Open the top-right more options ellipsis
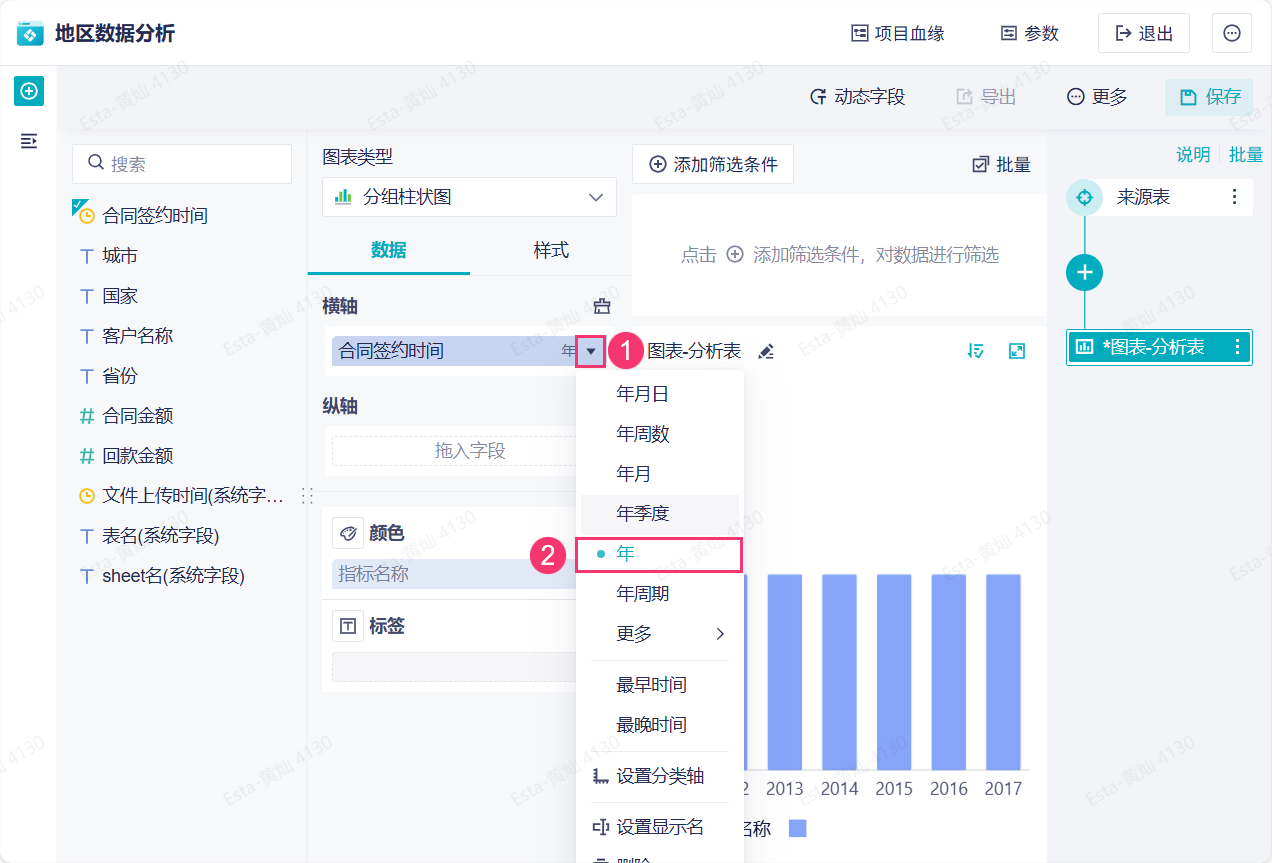This screenshot has height=863, width=1272. [x=1232, y=33]
